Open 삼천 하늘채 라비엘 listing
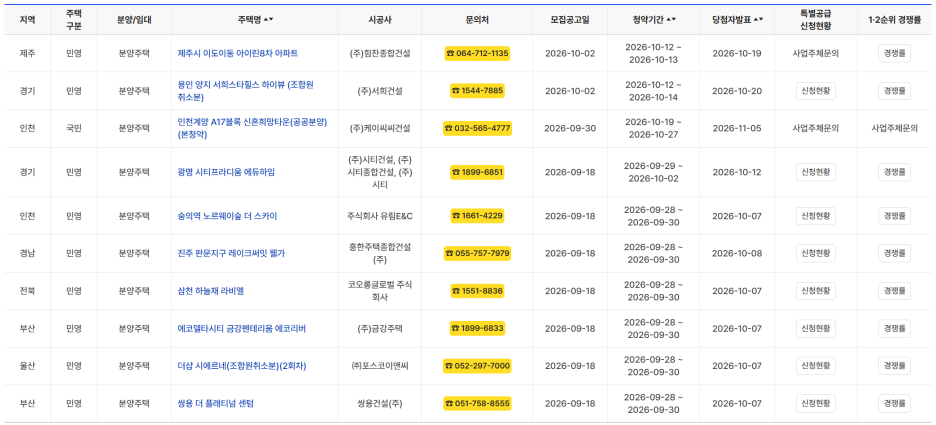This screenshot has height=425, width=936. (211, 291)
